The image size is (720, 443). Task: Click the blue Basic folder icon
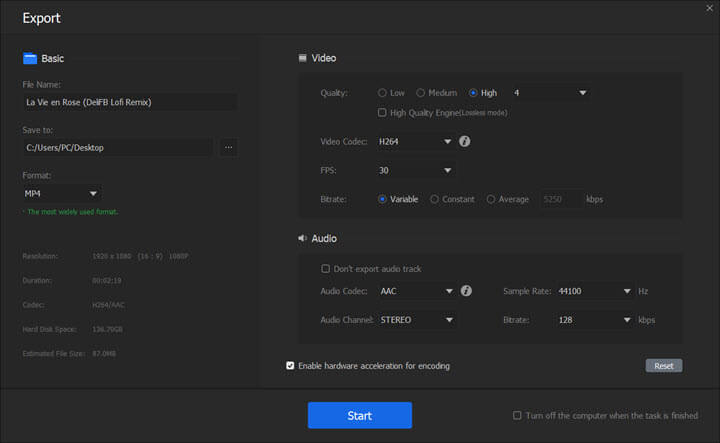29,59
